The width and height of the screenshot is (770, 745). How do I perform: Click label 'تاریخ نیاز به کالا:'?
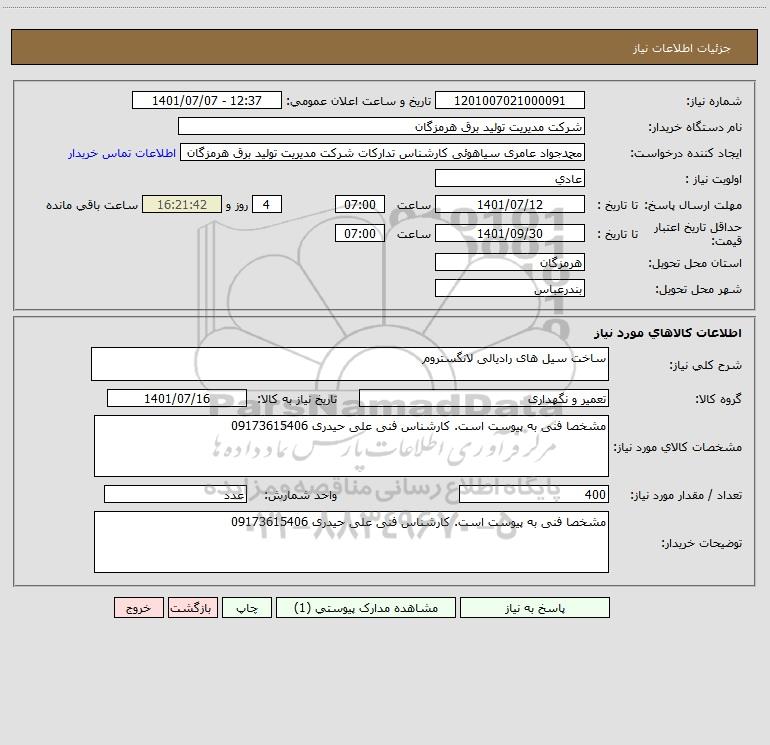pyautogui.click(x=297, y=399)
